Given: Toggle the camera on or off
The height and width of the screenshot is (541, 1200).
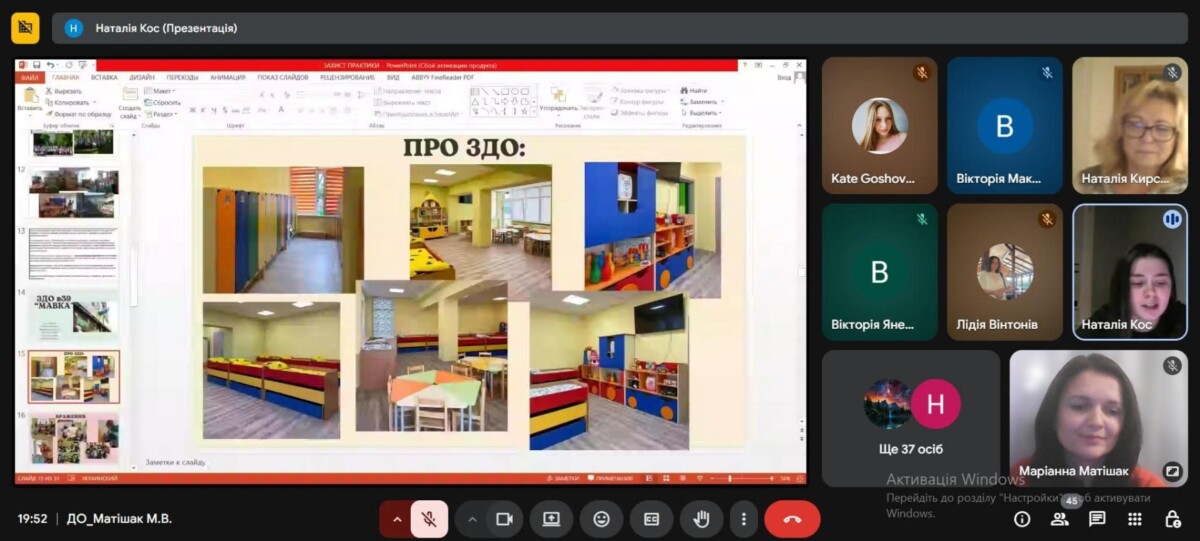Looking at the screenshot, I should [504, 519].
